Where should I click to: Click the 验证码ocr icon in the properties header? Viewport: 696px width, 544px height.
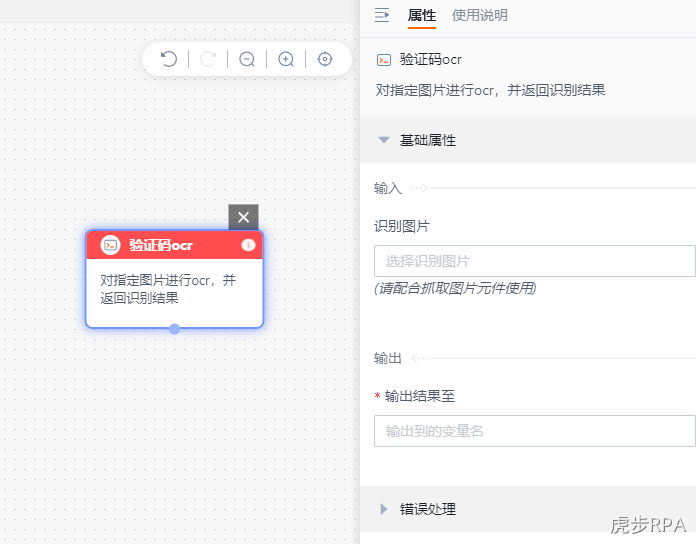pos(384,60)
